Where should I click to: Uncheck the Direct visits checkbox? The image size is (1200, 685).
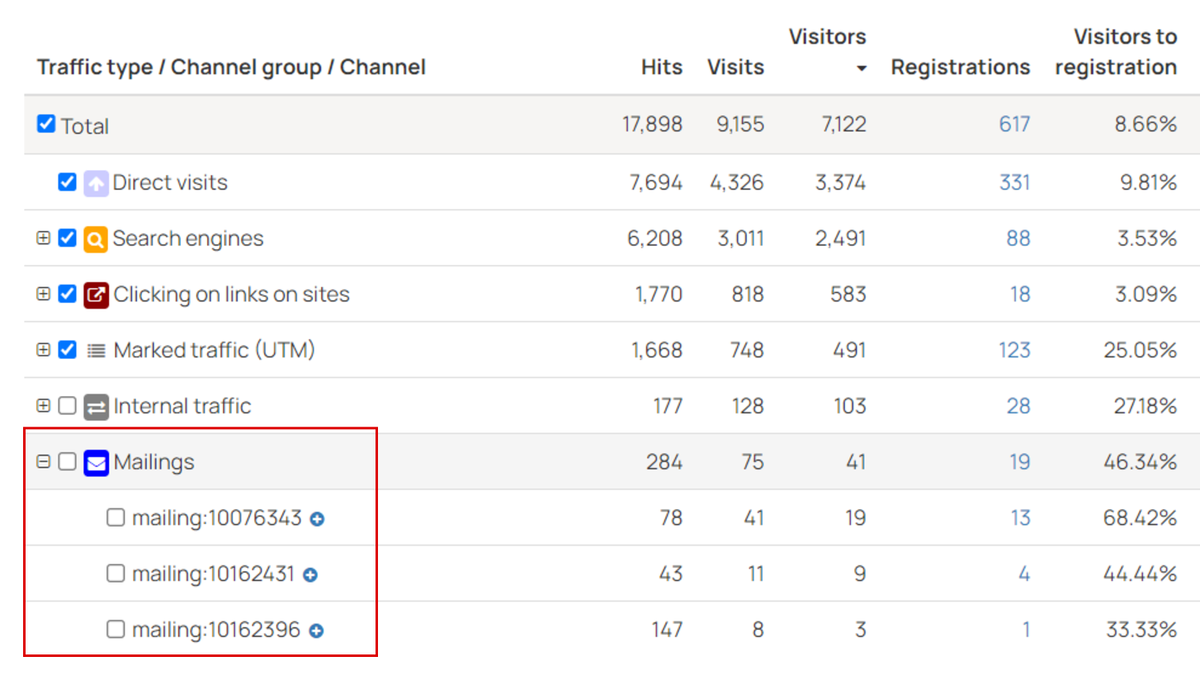[x=67, y=182]
